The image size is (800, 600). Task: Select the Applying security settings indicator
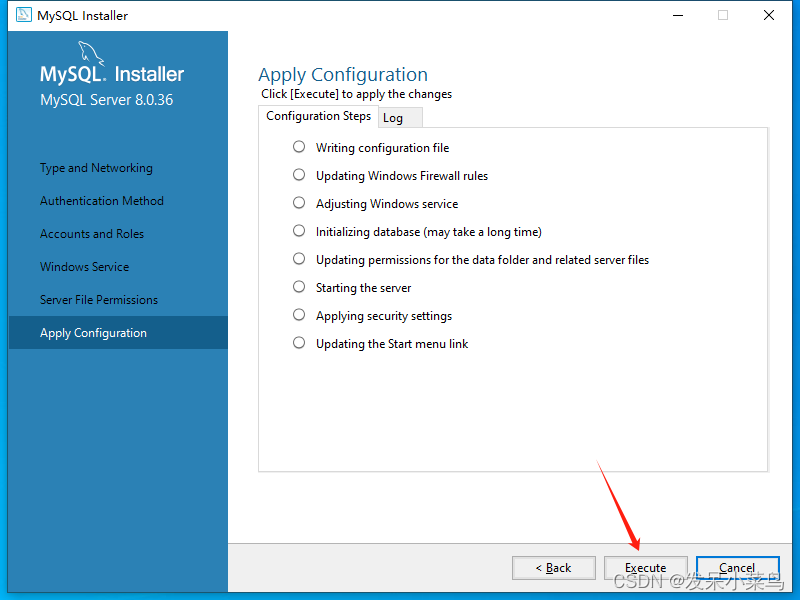click(299, 315)
